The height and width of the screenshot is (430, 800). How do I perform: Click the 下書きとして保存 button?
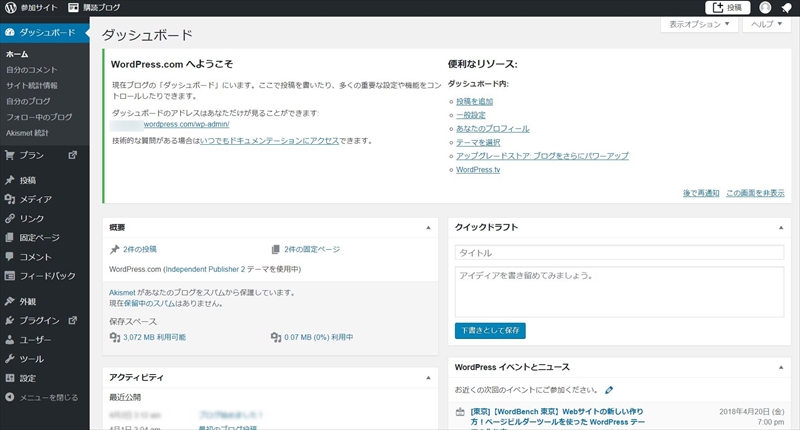[x=490, y=331]
